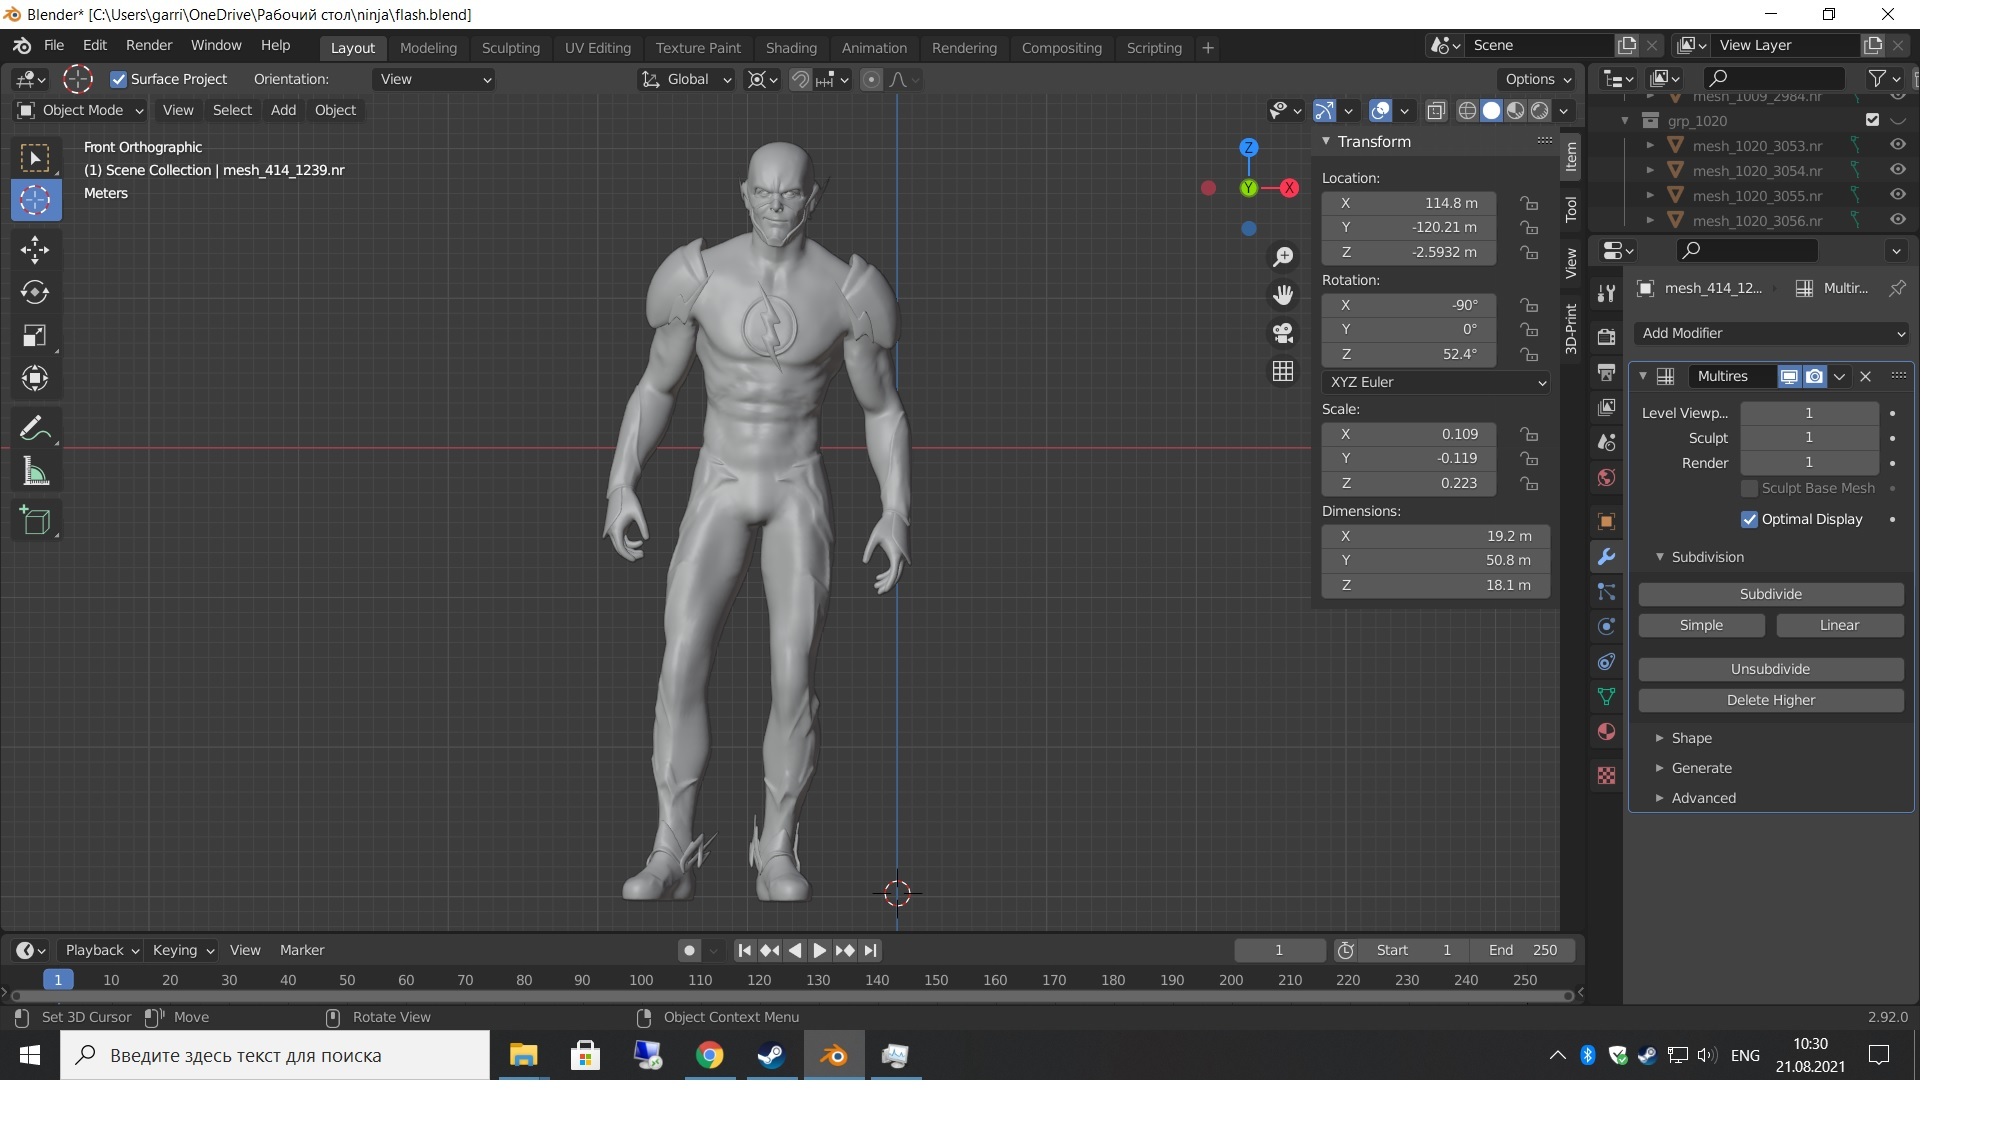Select the Annotate pencil tool
Image resolution: width=2000 pixels, height=1125 pixels.
click(x=35, y=428)
